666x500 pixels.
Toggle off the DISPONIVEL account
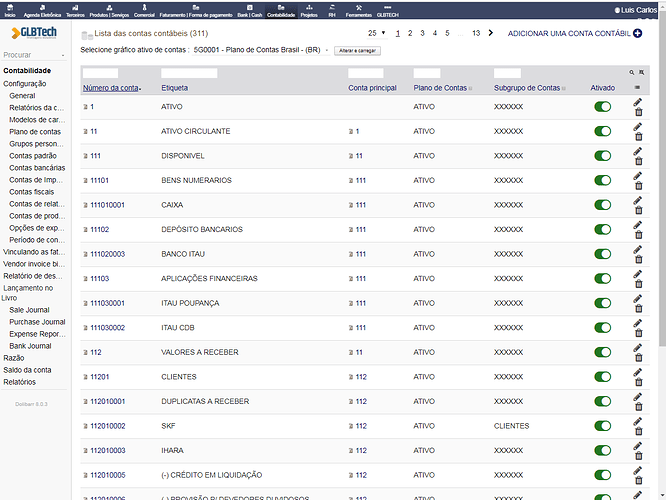click(602, 156)
